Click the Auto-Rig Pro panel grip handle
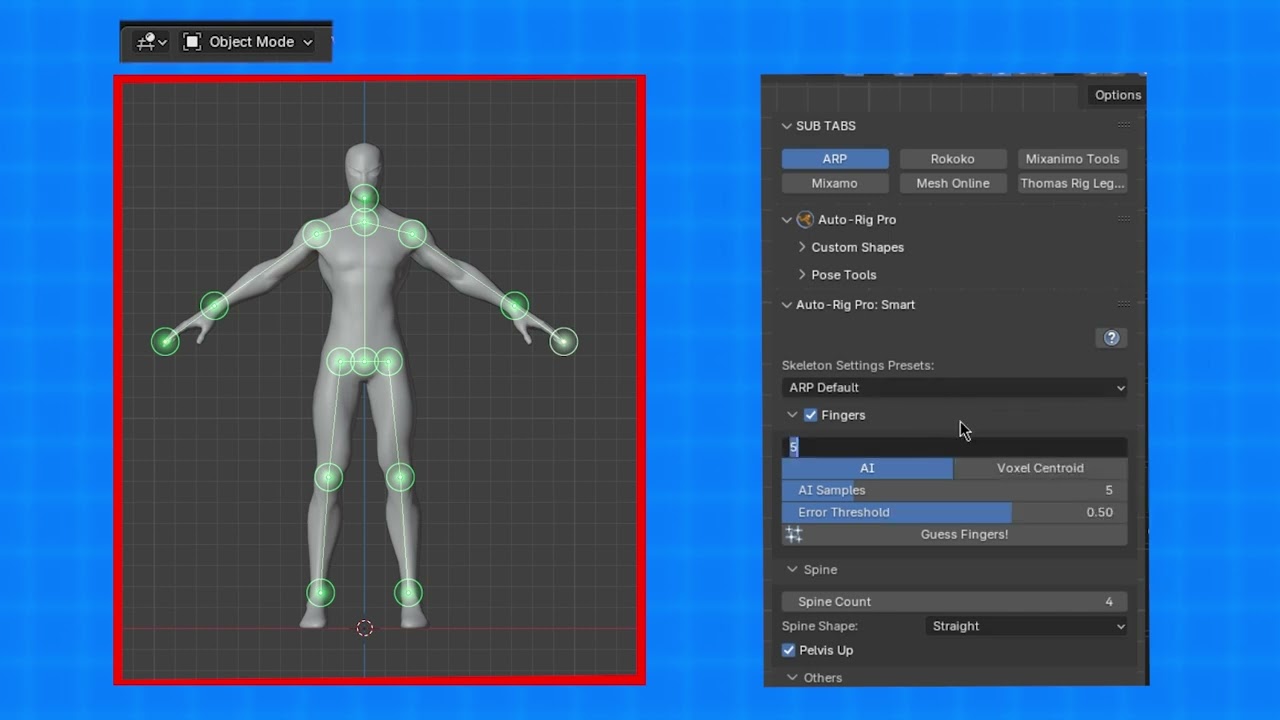 click(x=1124, y=218)
